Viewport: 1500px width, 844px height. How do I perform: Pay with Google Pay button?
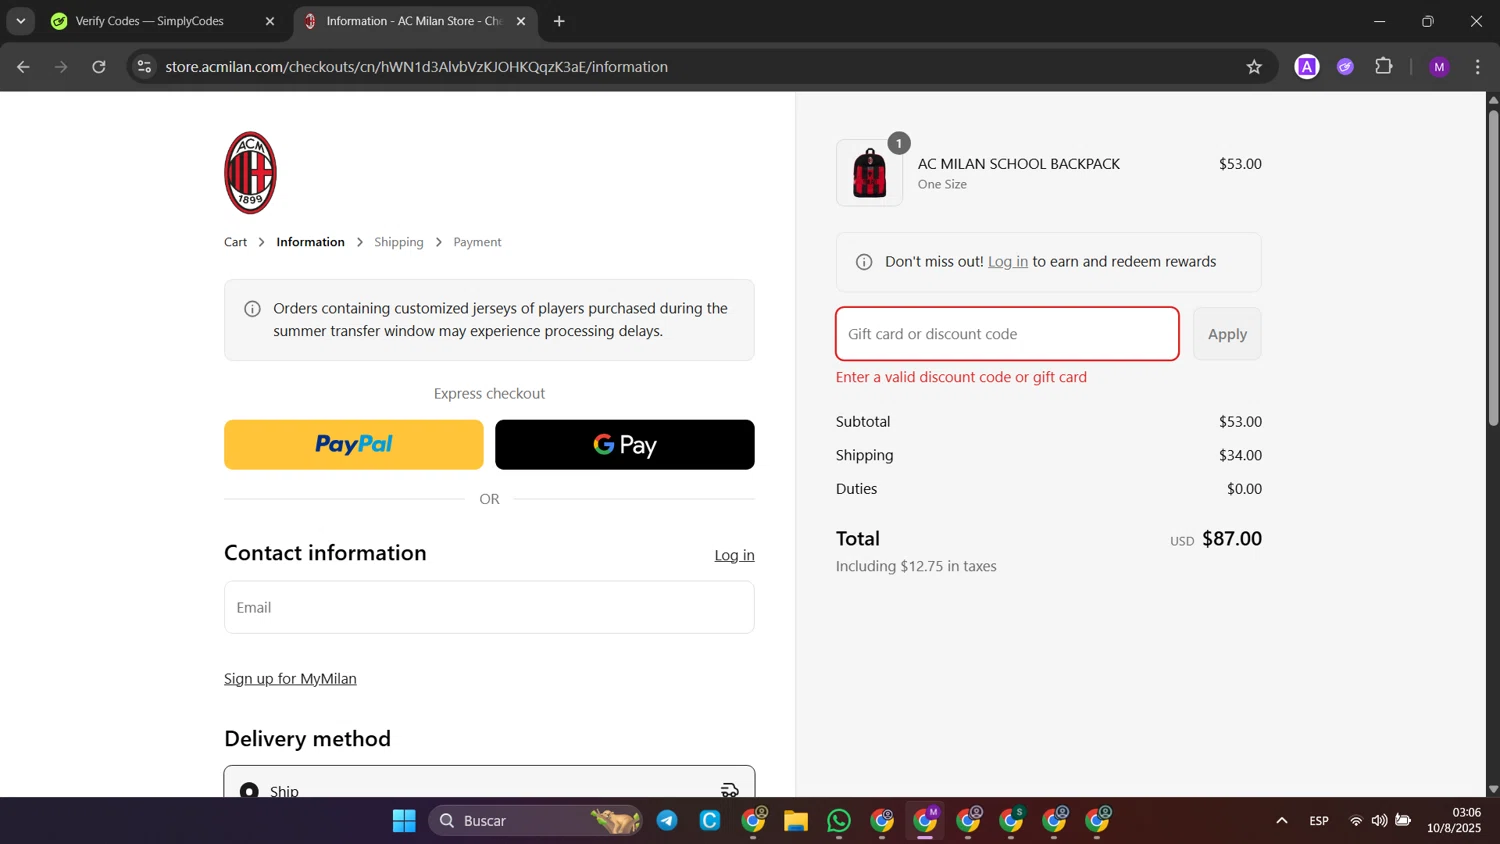(625, 445)
